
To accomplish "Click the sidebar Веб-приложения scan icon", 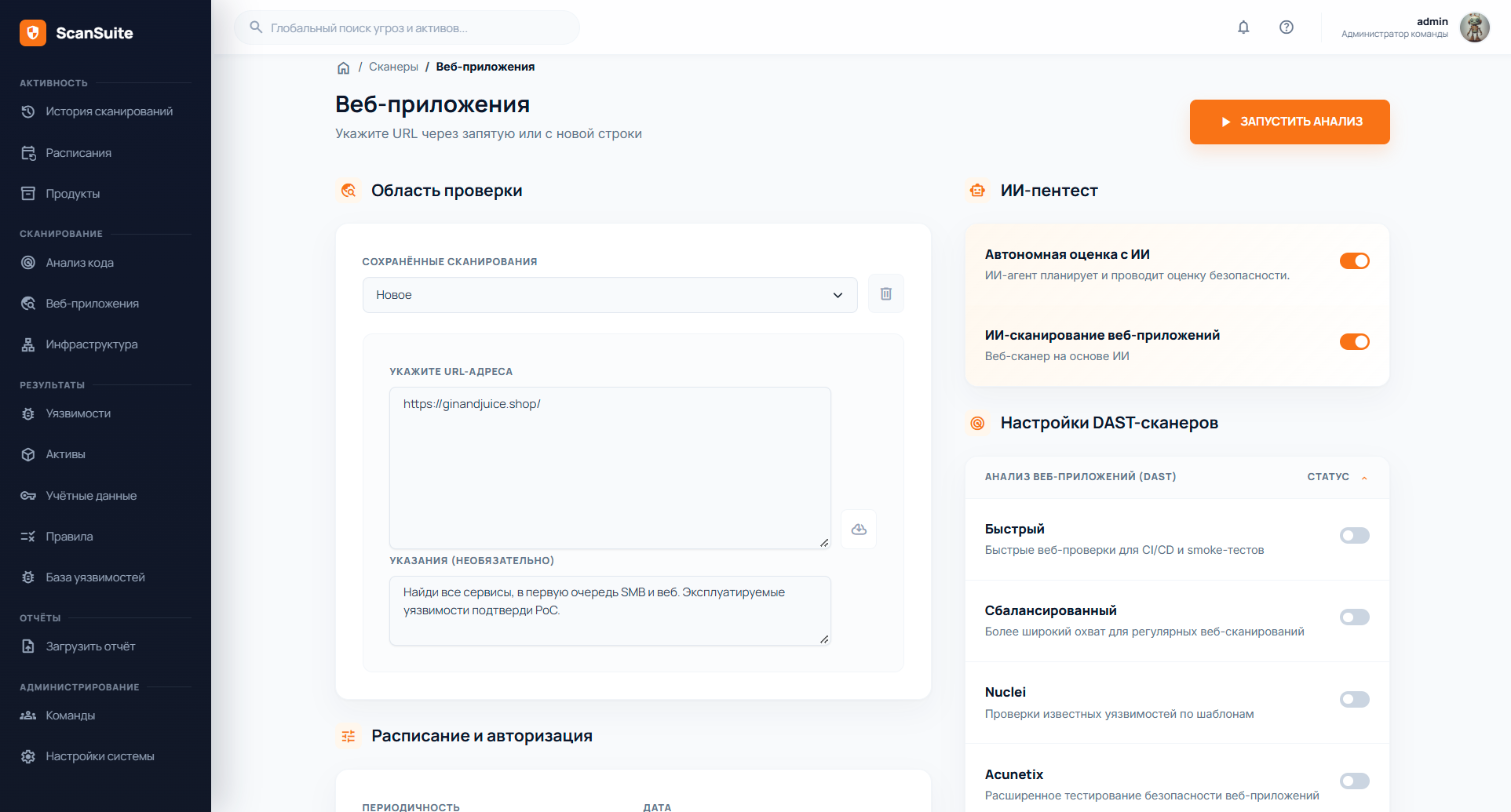I will tap(28, 304).
